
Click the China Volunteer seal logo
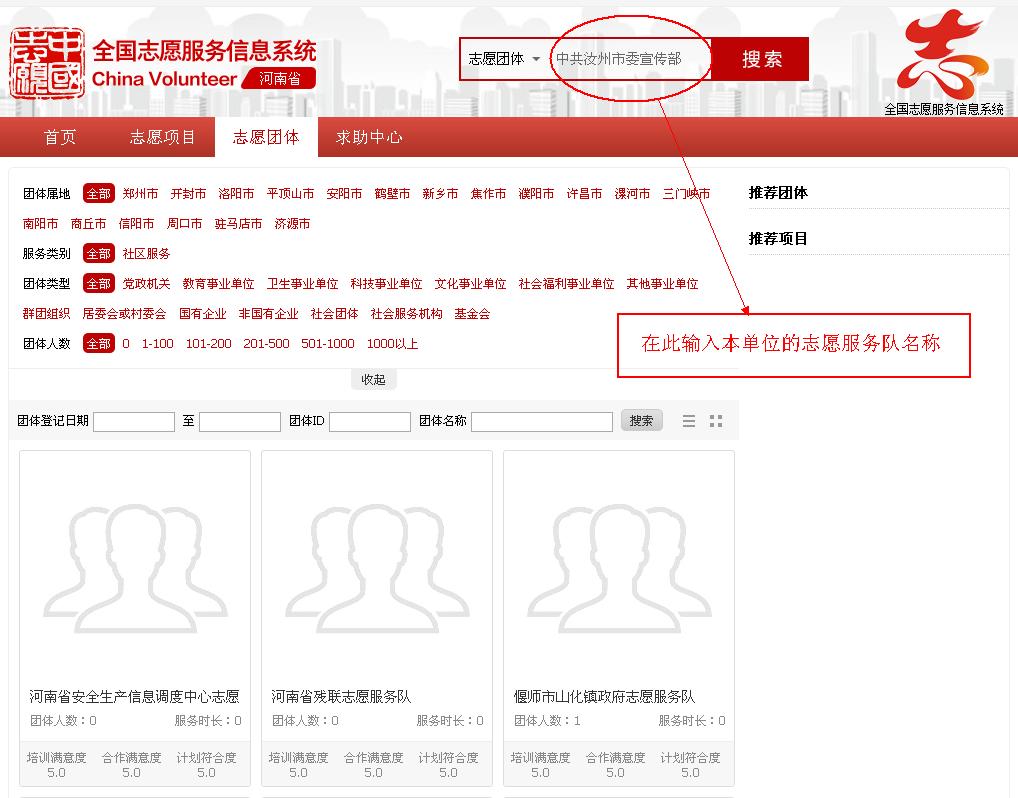46,64
